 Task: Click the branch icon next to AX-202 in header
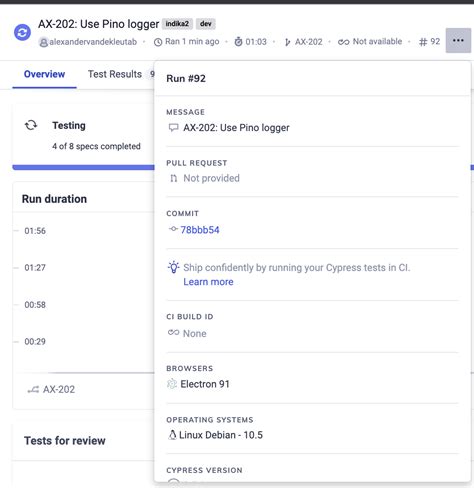point(287,42)
